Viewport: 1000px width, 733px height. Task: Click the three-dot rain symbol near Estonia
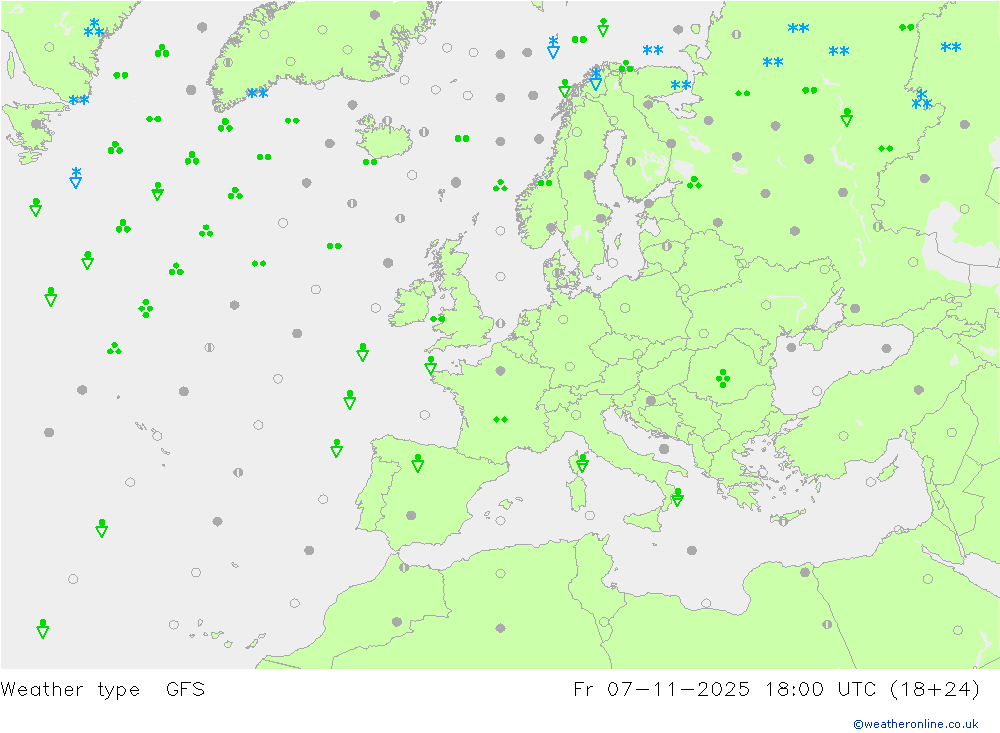[x=694, y=183]
